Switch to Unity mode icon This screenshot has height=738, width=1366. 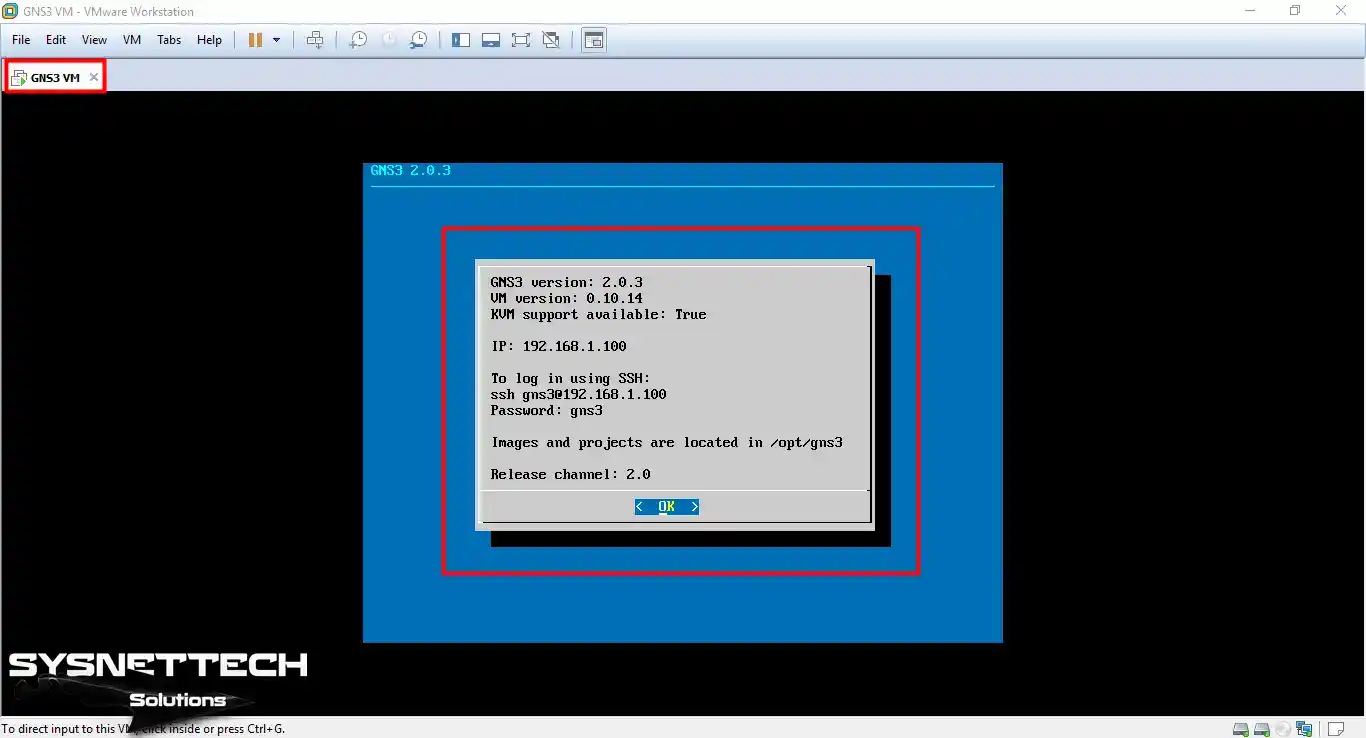click(x=551, y=40)
